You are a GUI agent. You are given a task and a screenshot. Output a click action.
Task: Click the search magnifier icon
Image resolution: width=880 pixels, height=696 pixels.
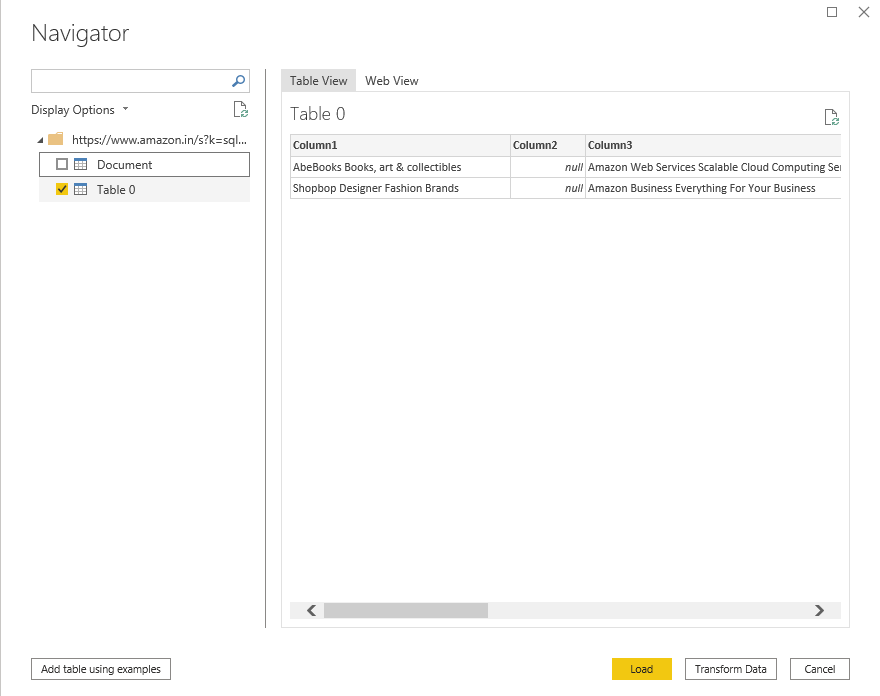pyautogui.click(x=239, y=81)
